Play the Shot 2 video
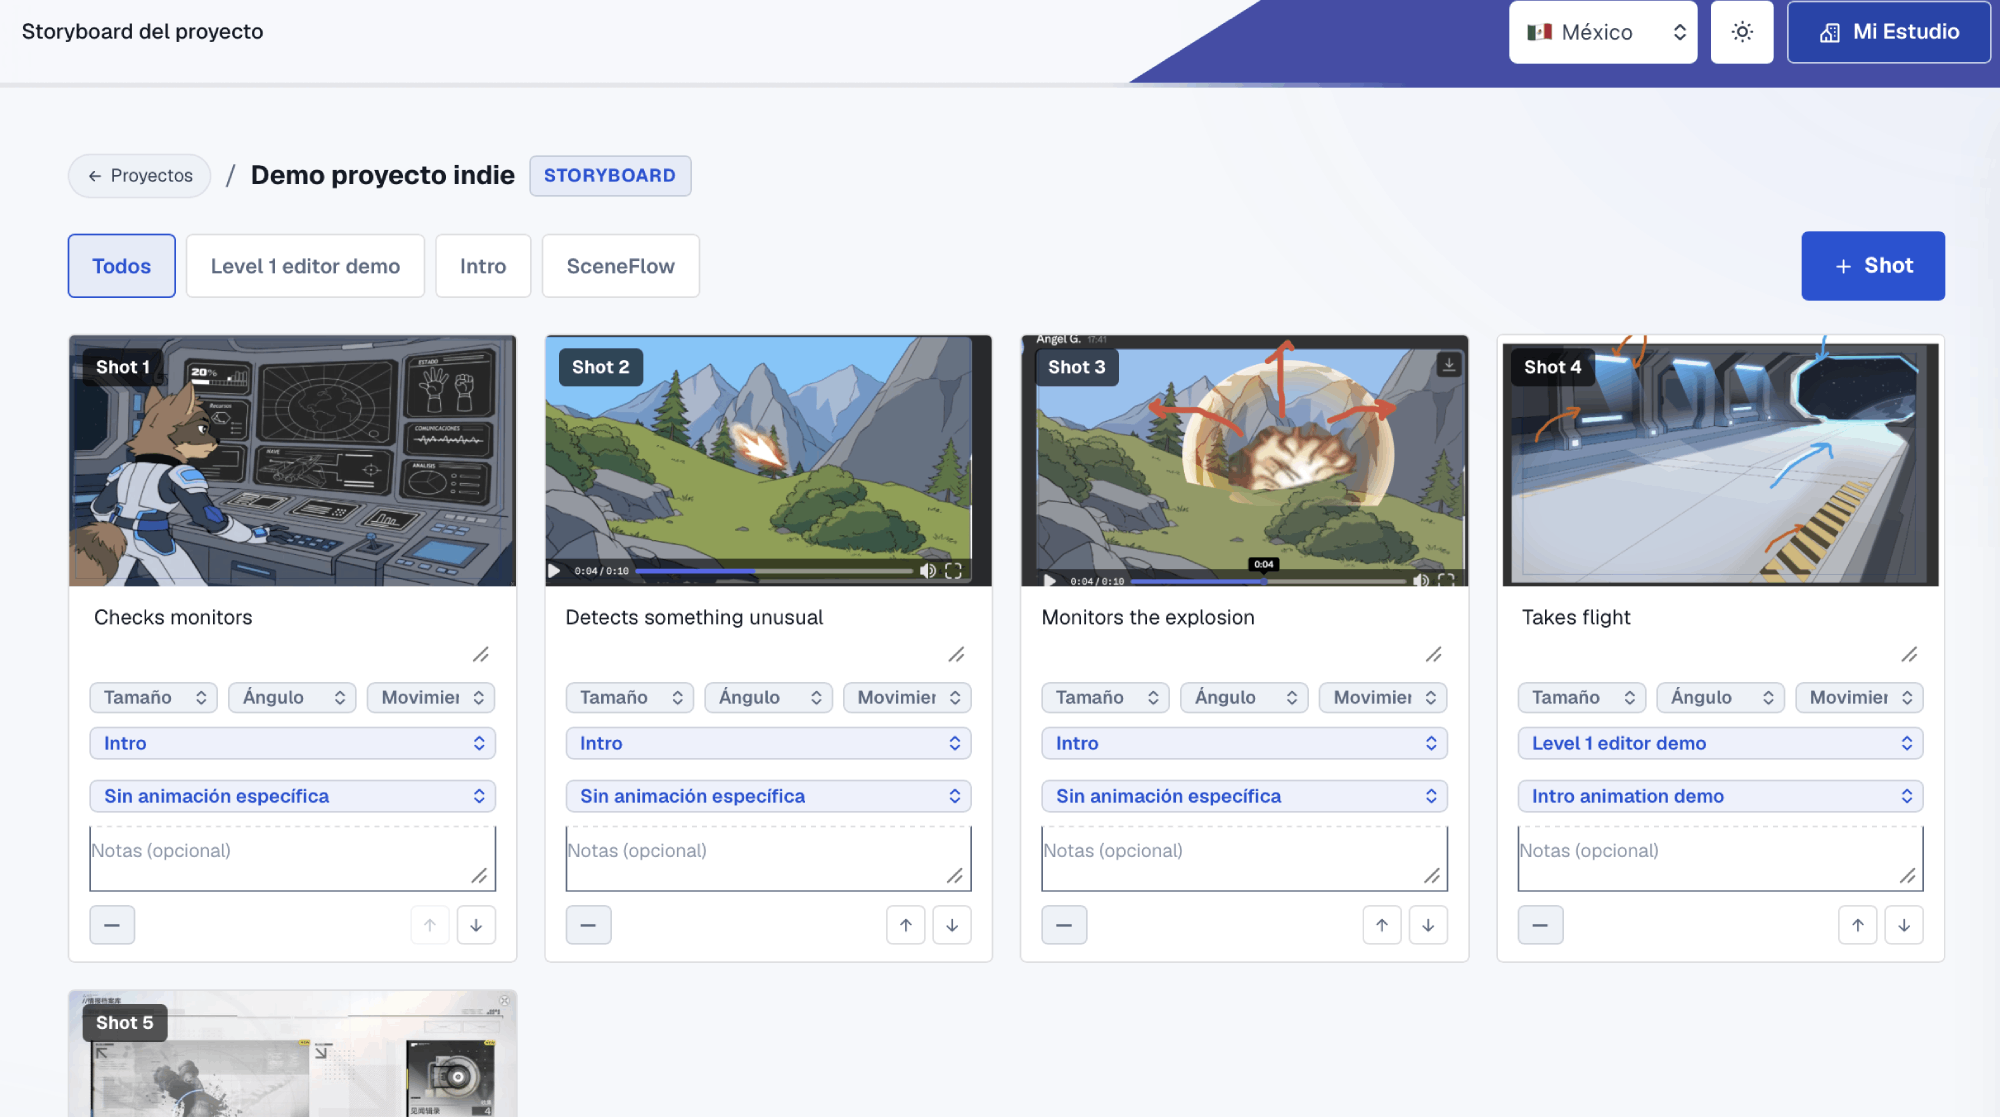Screen dimensions: 2000x1117 (x=554, y=571)
